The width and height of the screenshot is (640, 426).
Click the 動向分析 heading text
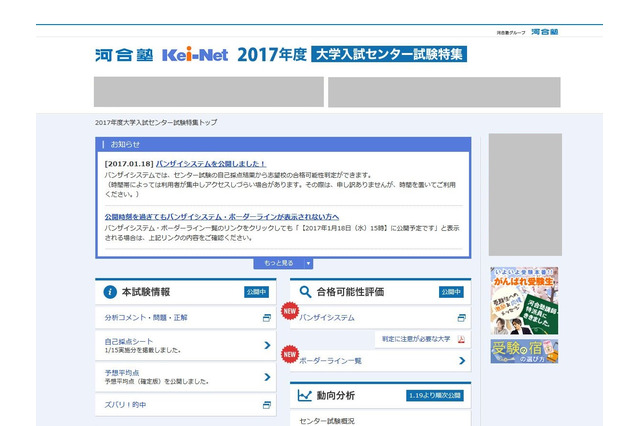pos(336,395)
